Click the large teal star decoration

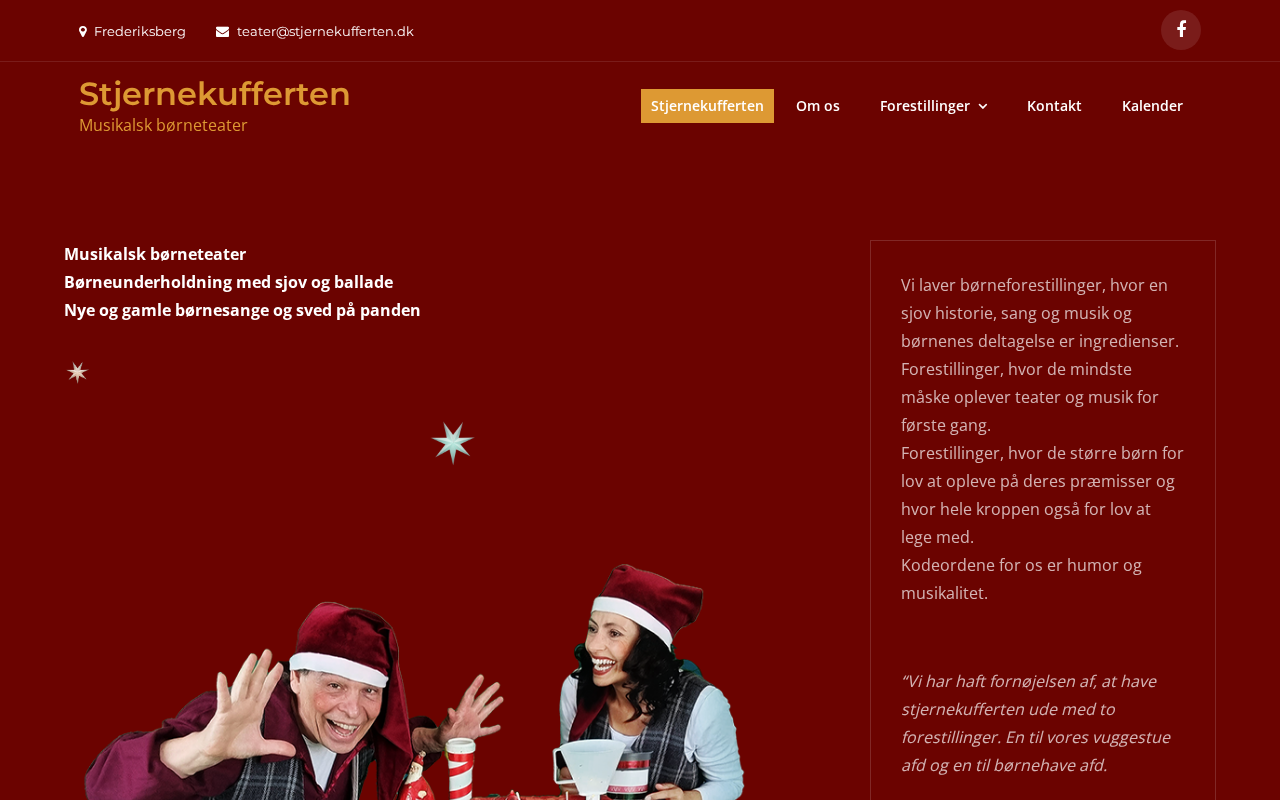tap(452, 442)
